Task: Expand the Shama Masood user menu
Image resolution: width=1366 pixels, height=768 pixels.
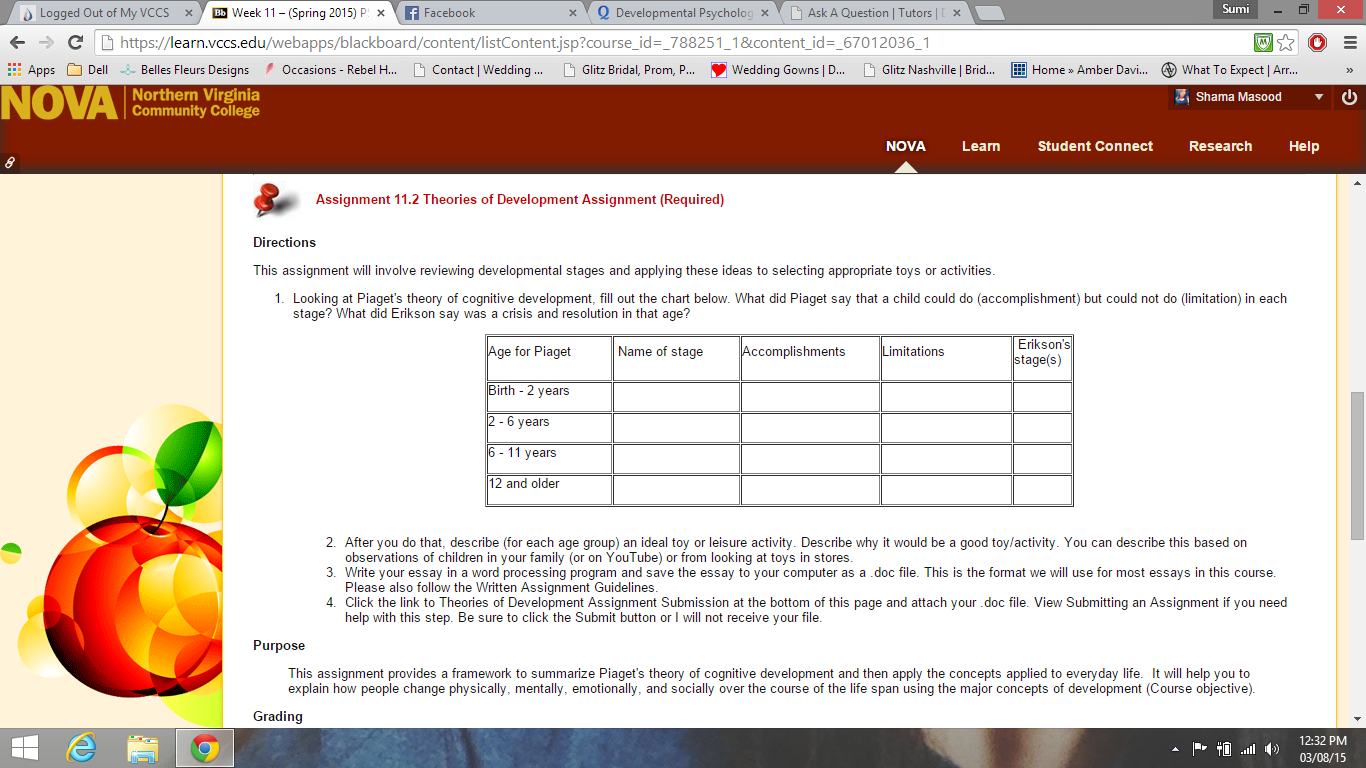Action: pos(1319,97)
